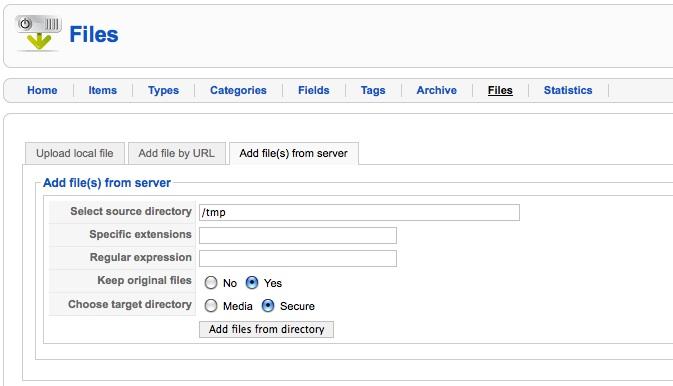The width and height of the screenshot is (673, 386).
Task: Open the Archive section
Action: click(437, 90)
